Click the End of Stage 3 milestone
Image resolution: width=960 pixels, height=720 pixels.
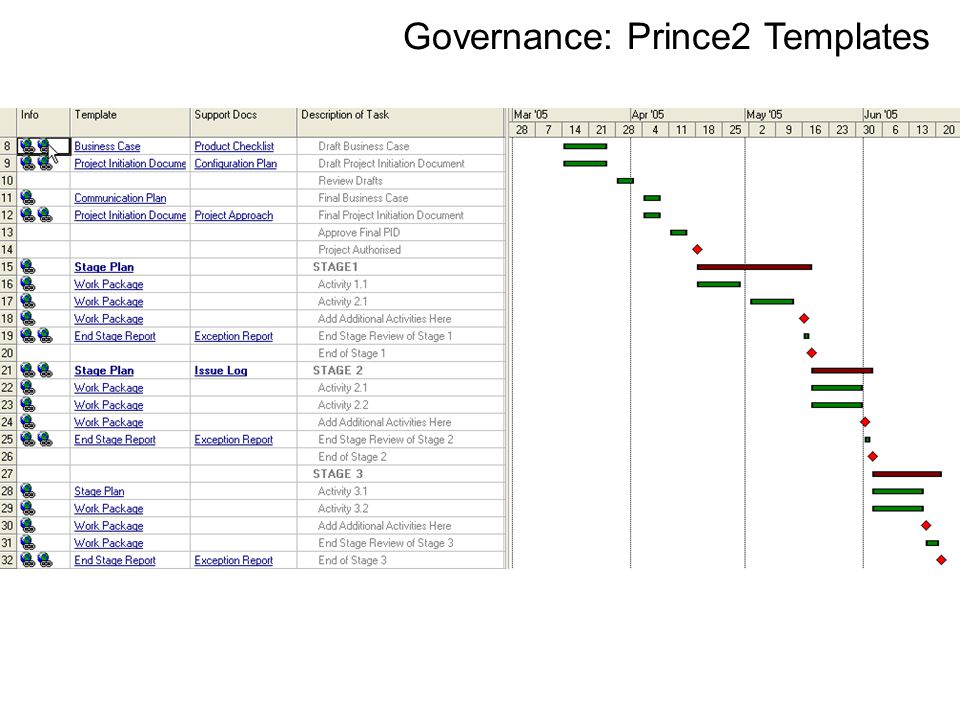(942, 560)
